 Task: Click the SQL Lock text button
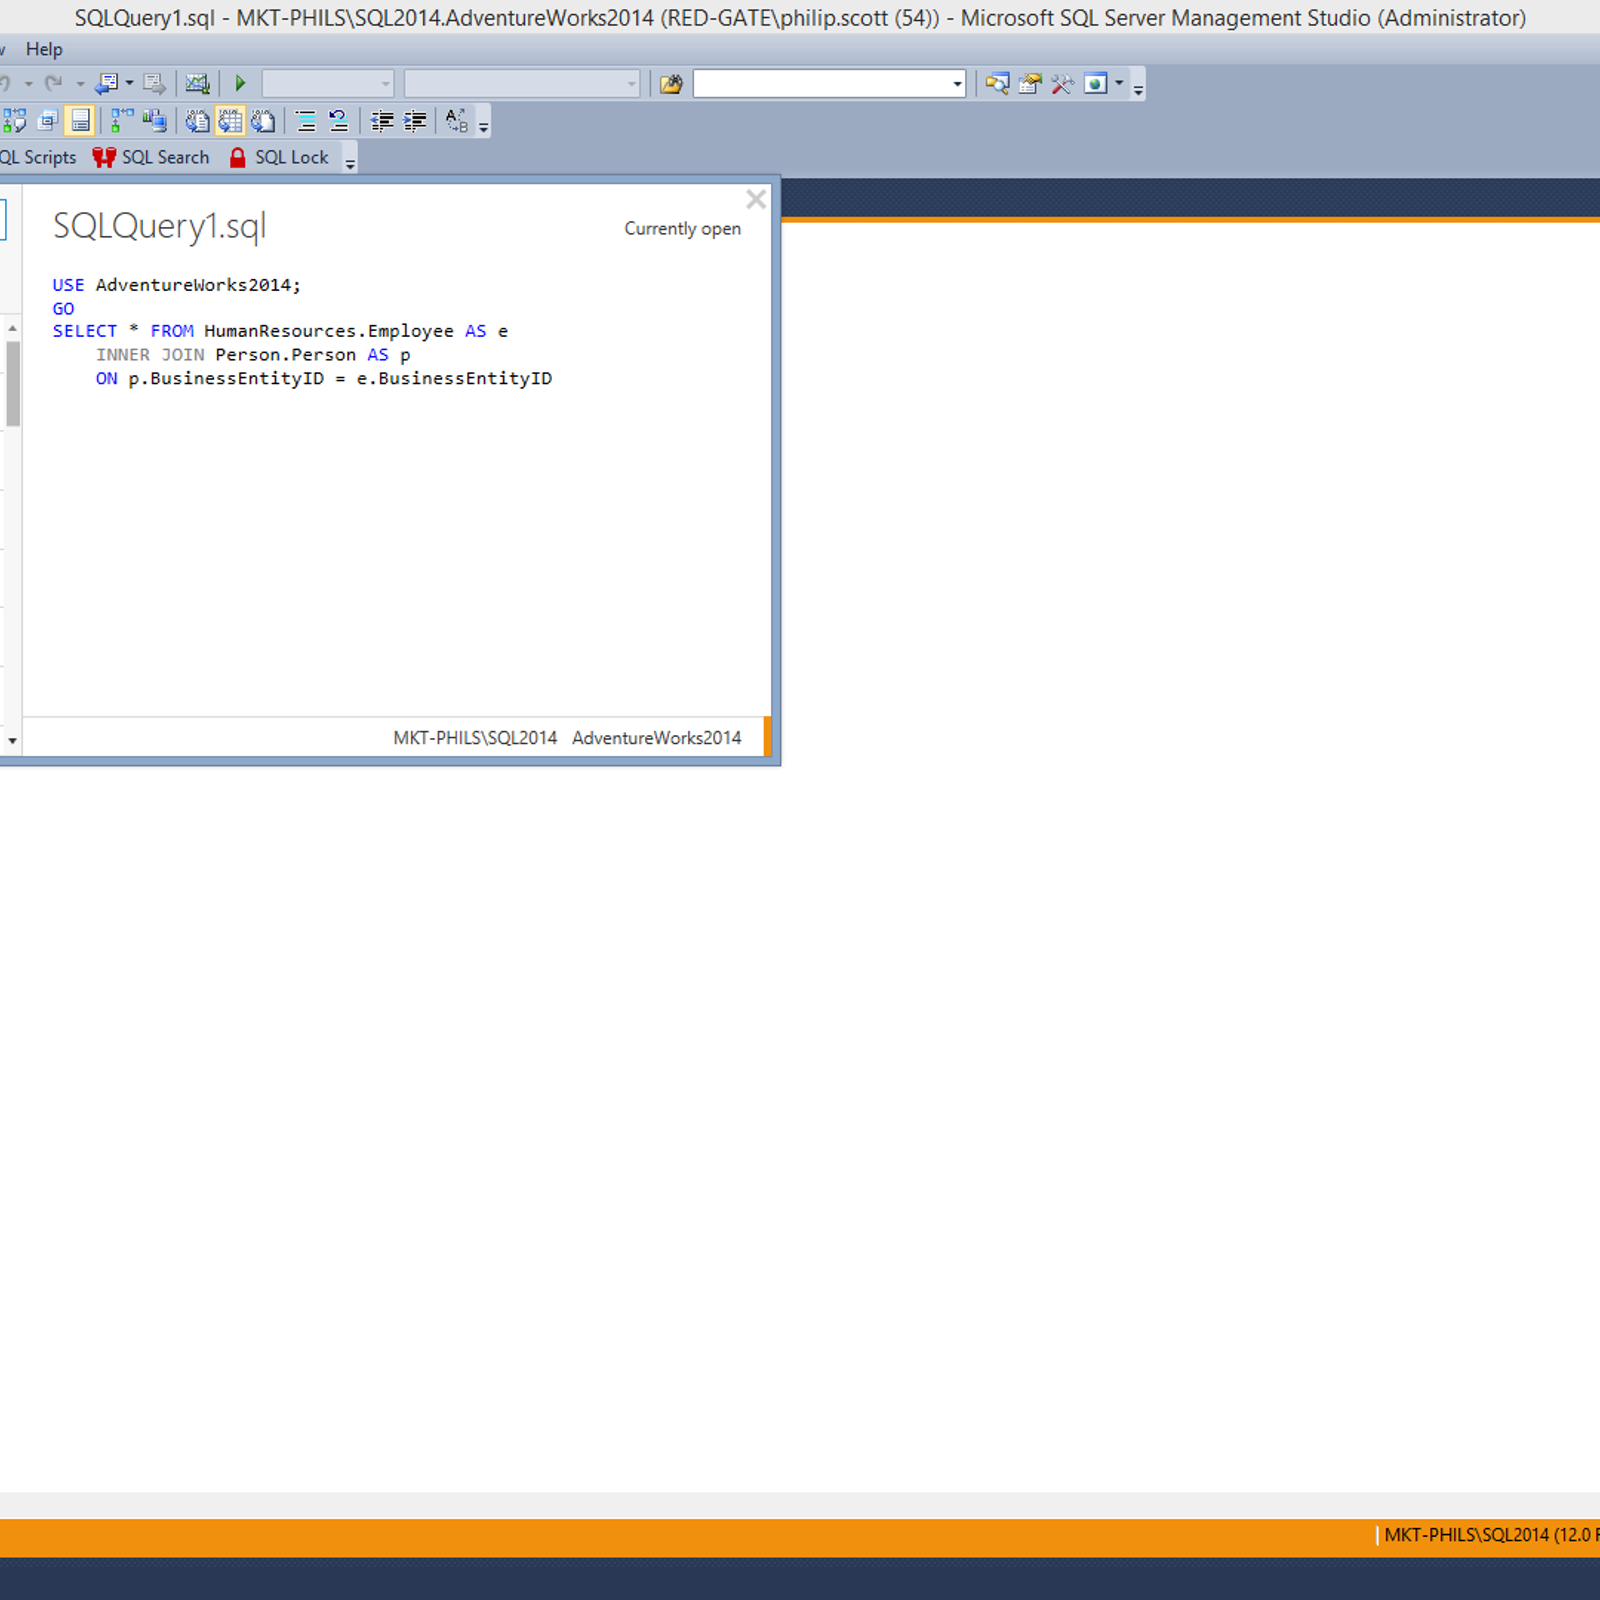coord(291,158)
